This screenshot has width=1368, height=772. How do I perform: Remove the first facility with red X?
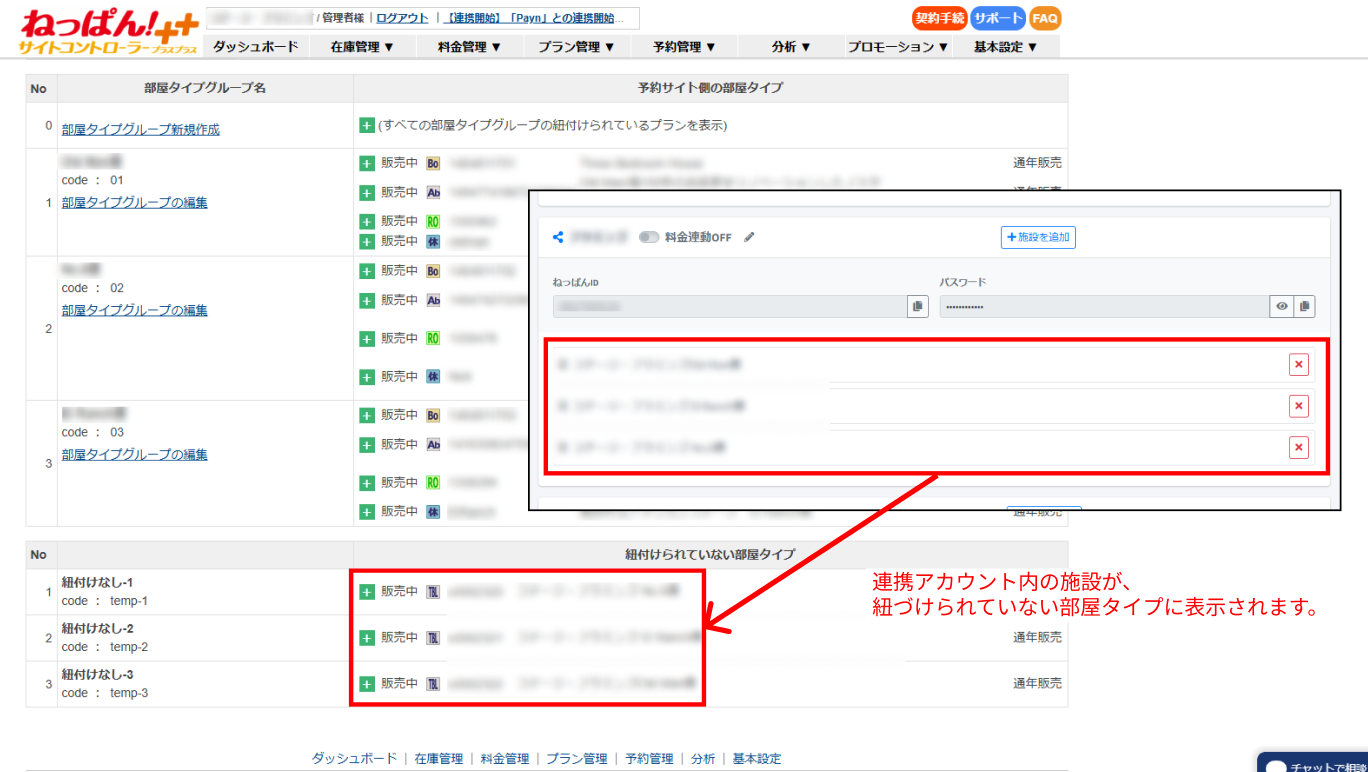point(1299,365)
